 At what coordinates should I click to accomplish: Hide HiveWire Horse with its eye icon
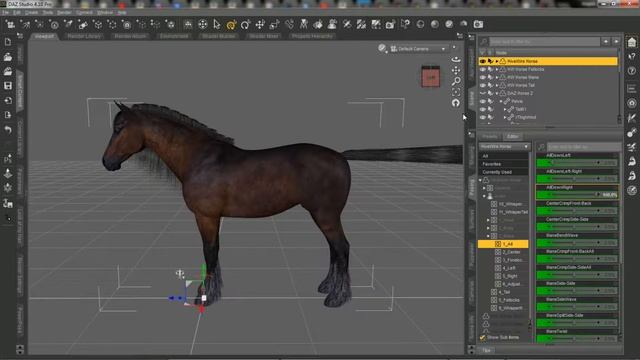pyautogui.click(x=483, y=61)
